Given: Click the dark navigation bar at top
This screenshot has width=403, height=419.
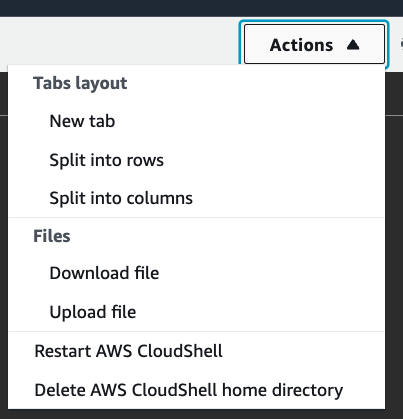Looking at the screenshot, I should (x=201, y=8).
